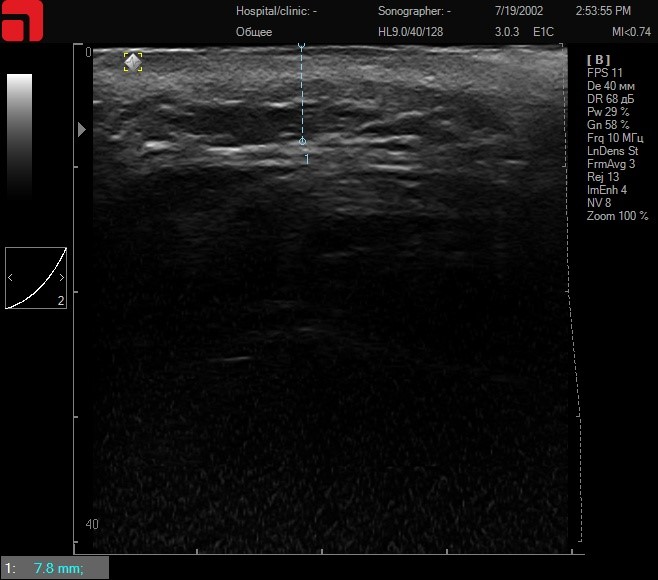
Task: Click the probe orientation marker icon
Action: [x=132, y=62]
